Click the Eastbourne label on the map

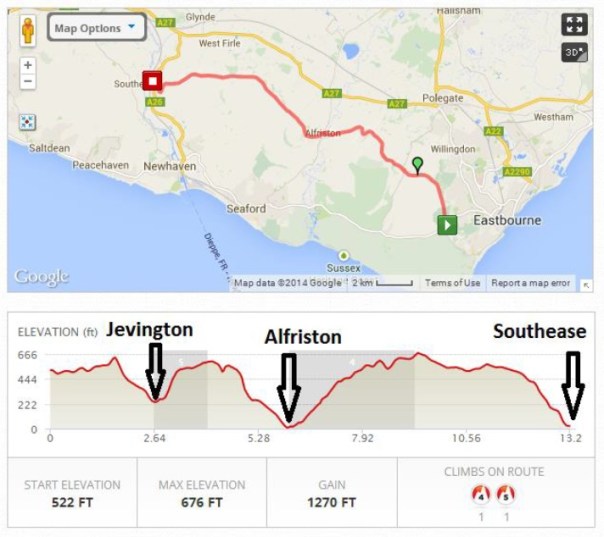pos(506,220)
